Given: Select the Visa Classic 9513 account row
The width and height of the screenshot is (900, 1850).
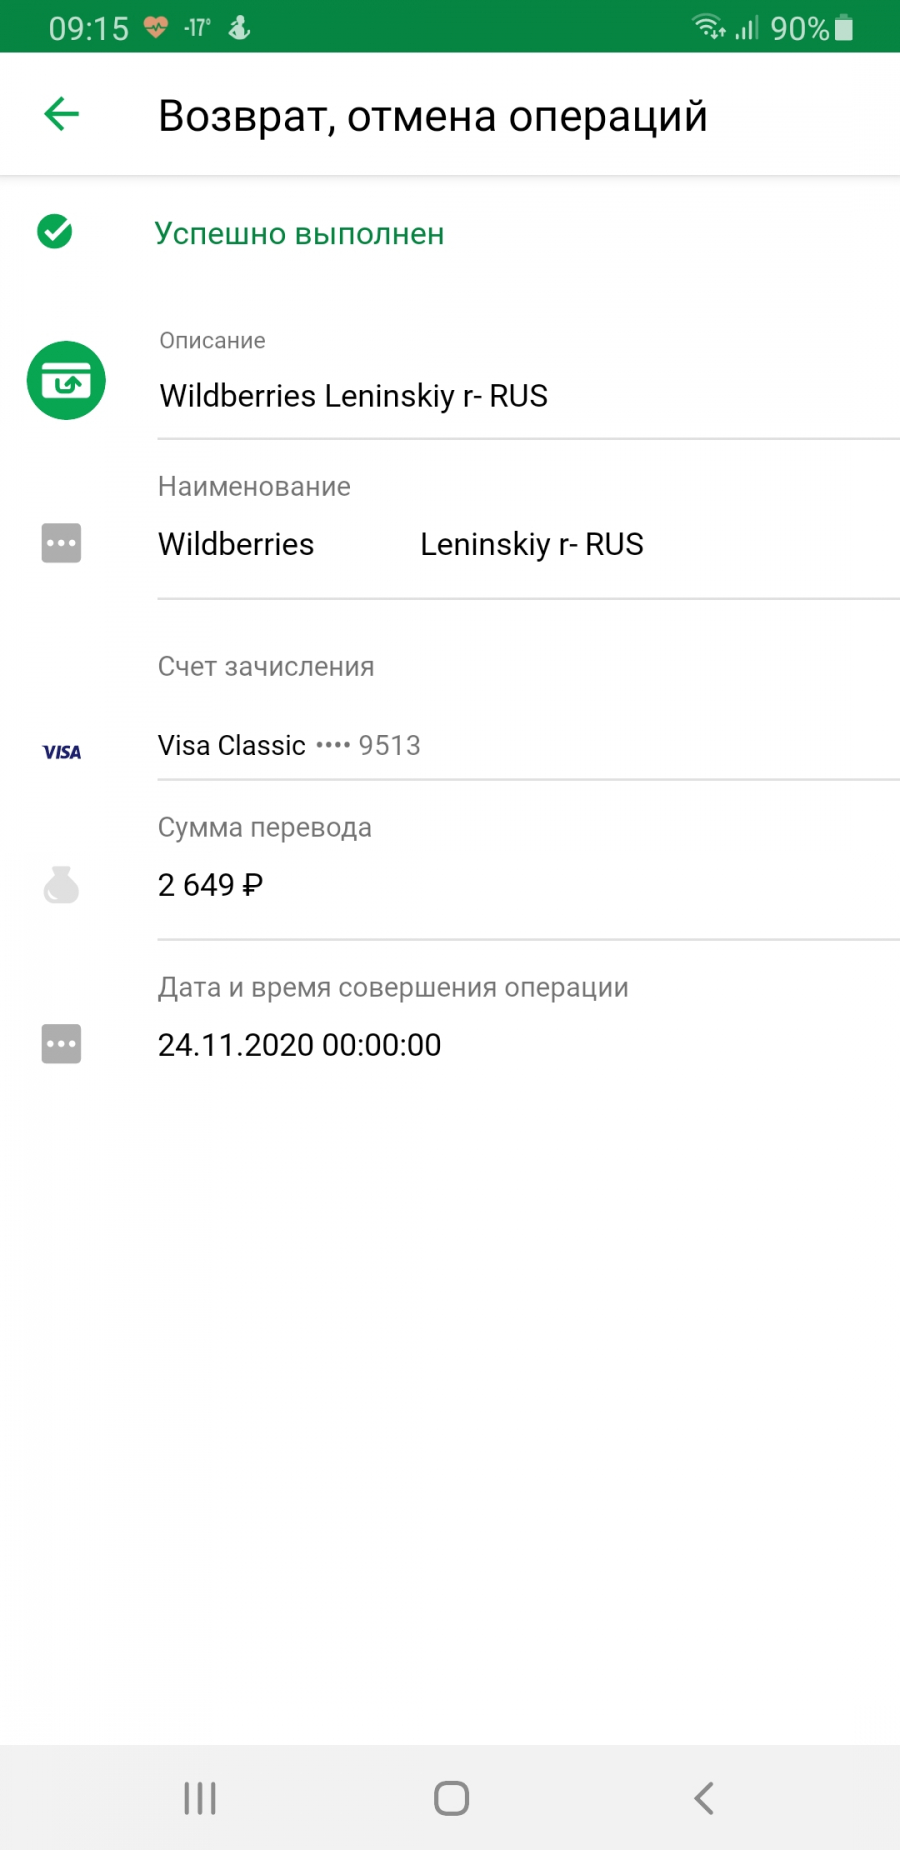Looking at the screenshot, I should [x=528, y=746].
